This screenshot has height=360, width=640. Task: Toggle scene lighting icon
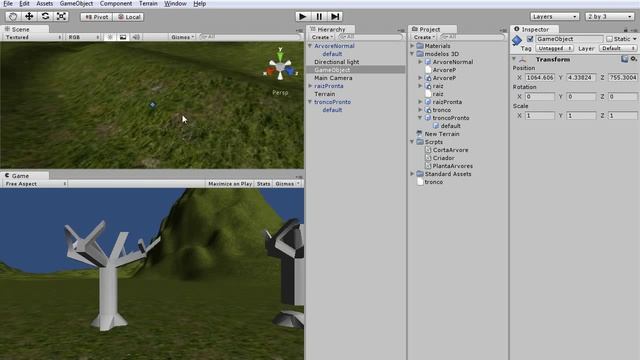(110, 37)
